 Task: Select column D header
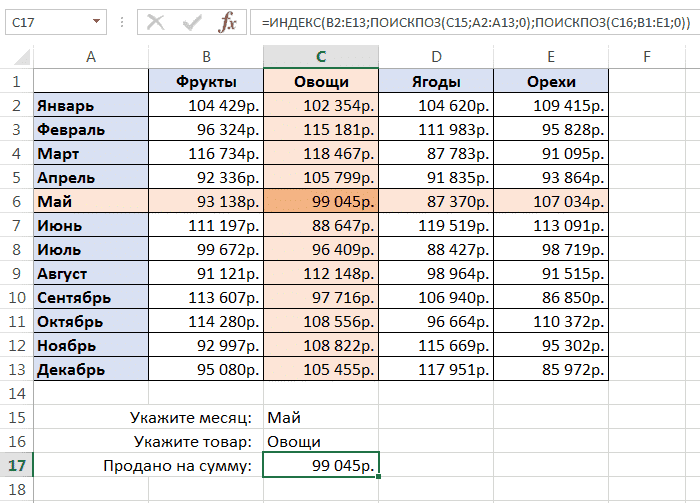pos(436,57)
